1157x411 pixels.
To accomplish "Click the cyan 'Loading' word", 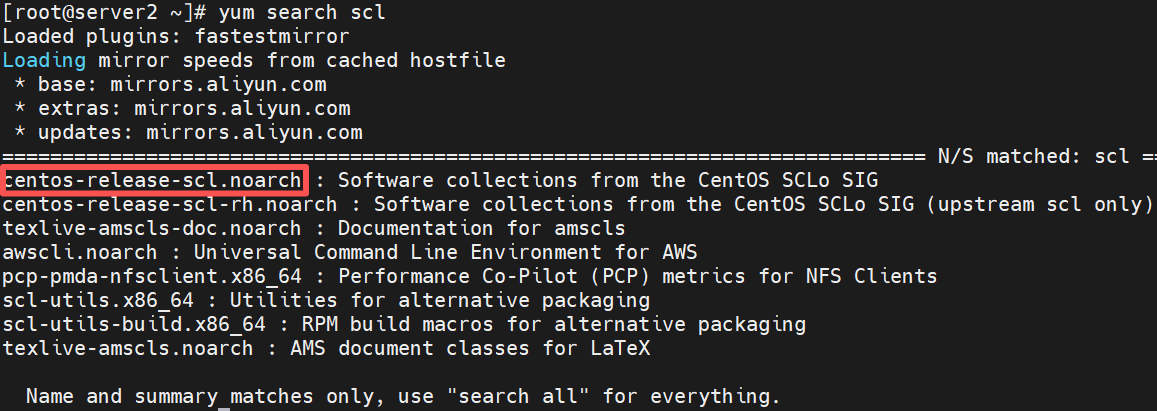I will 44,61.
